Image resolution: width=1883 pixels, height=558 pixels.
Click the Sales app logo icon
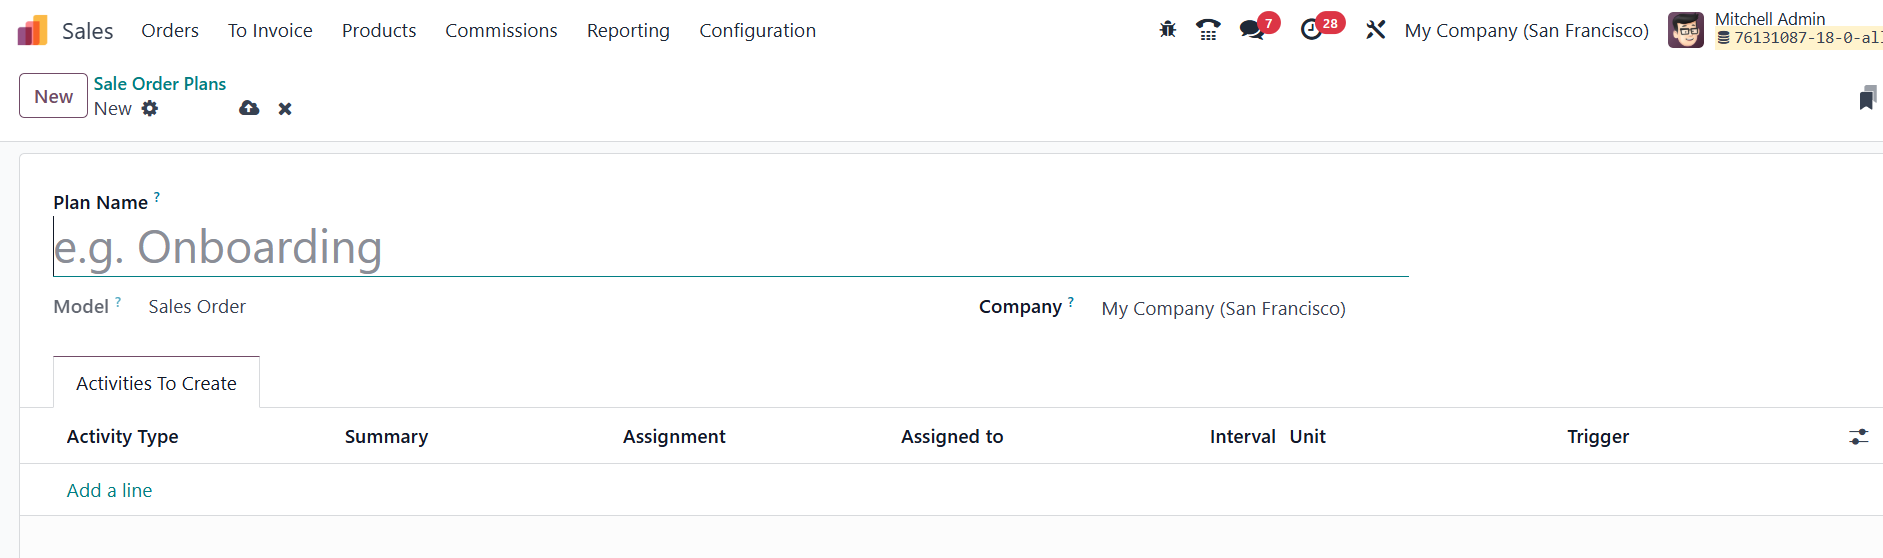coord(32,31)
